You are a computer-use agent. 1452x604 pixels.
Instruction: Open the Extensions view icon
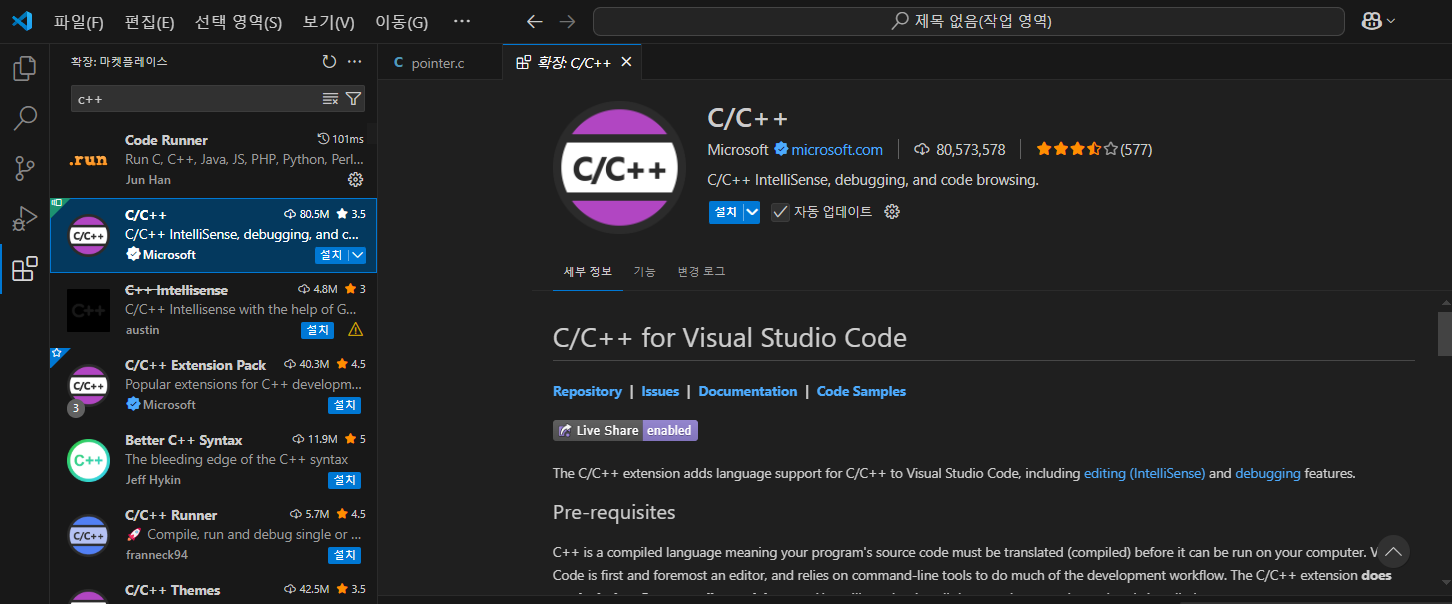pos(24,269)
